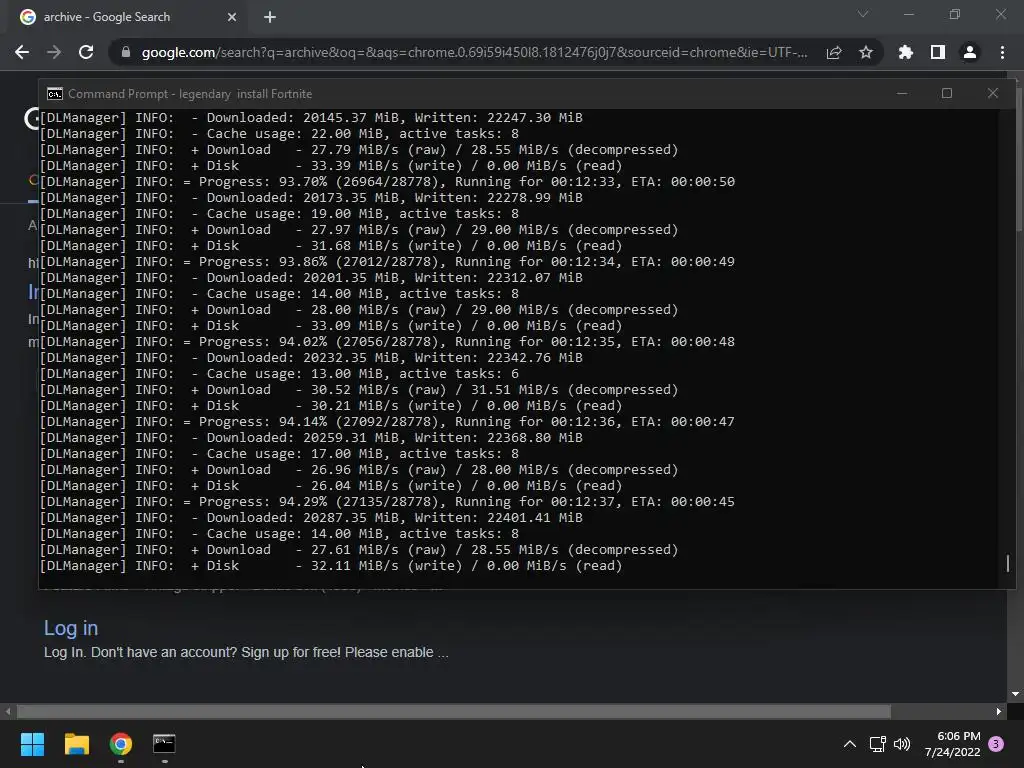Click the Progress: 93.70% log line
This screenshot has height=768, width=1024.
pos(387,182)
